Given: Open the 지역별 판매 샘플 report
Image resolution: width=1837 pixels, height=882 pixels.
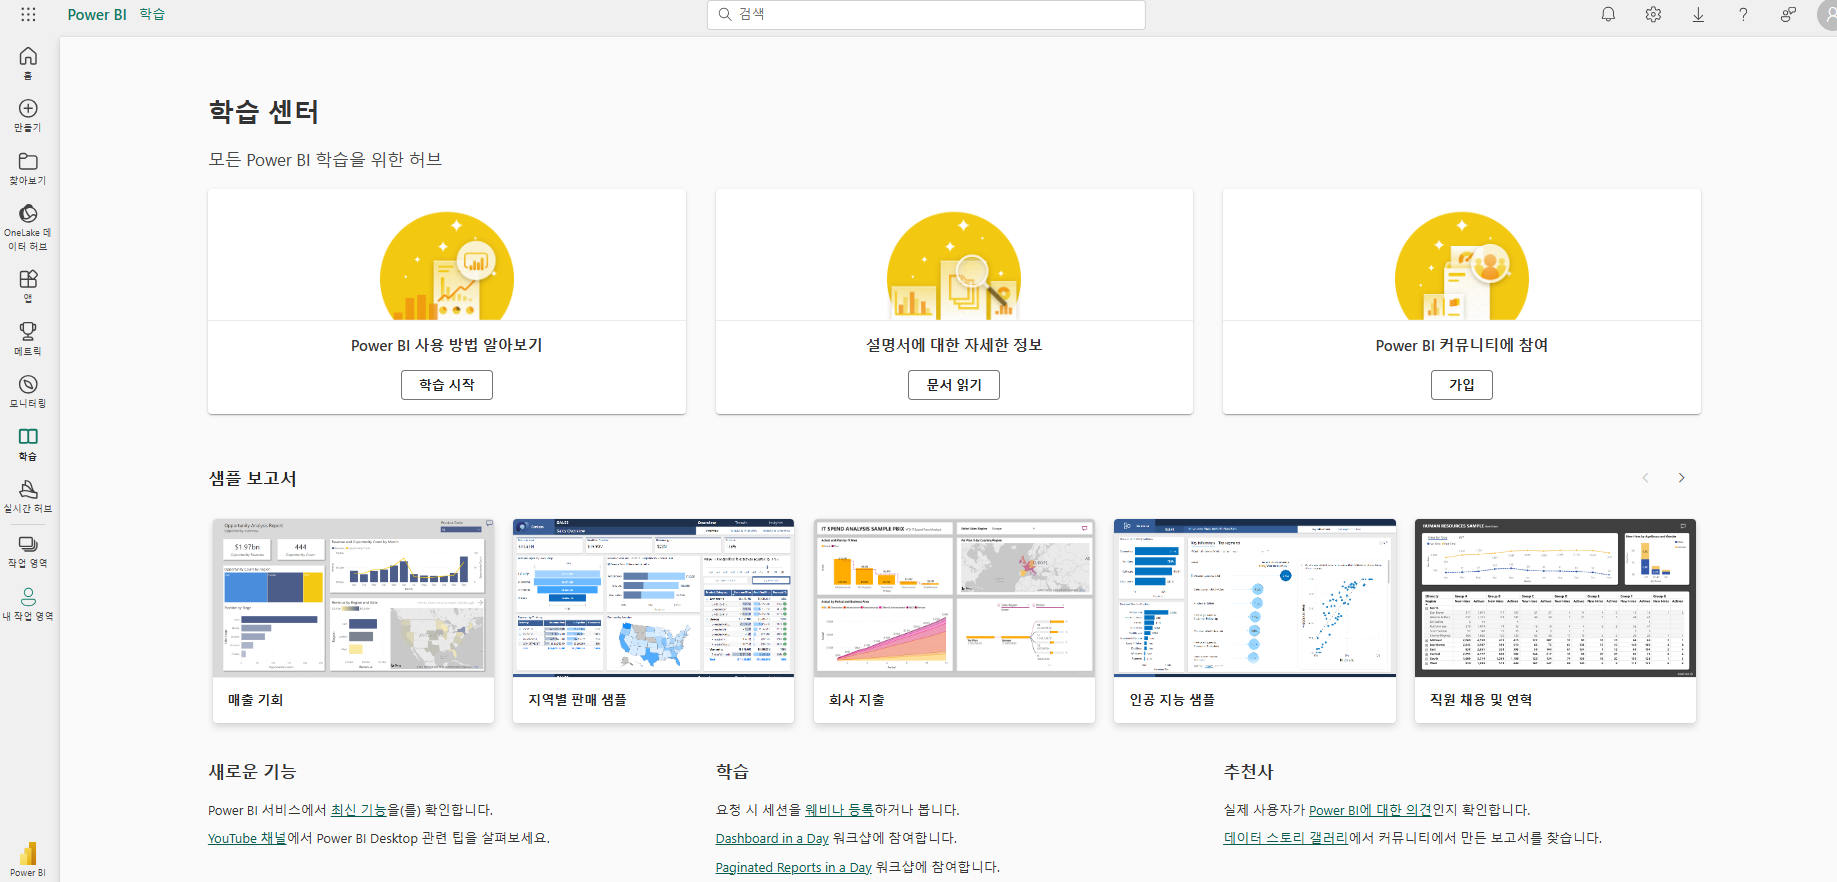Looking at the screenshot, I should (x=653, y=620).
